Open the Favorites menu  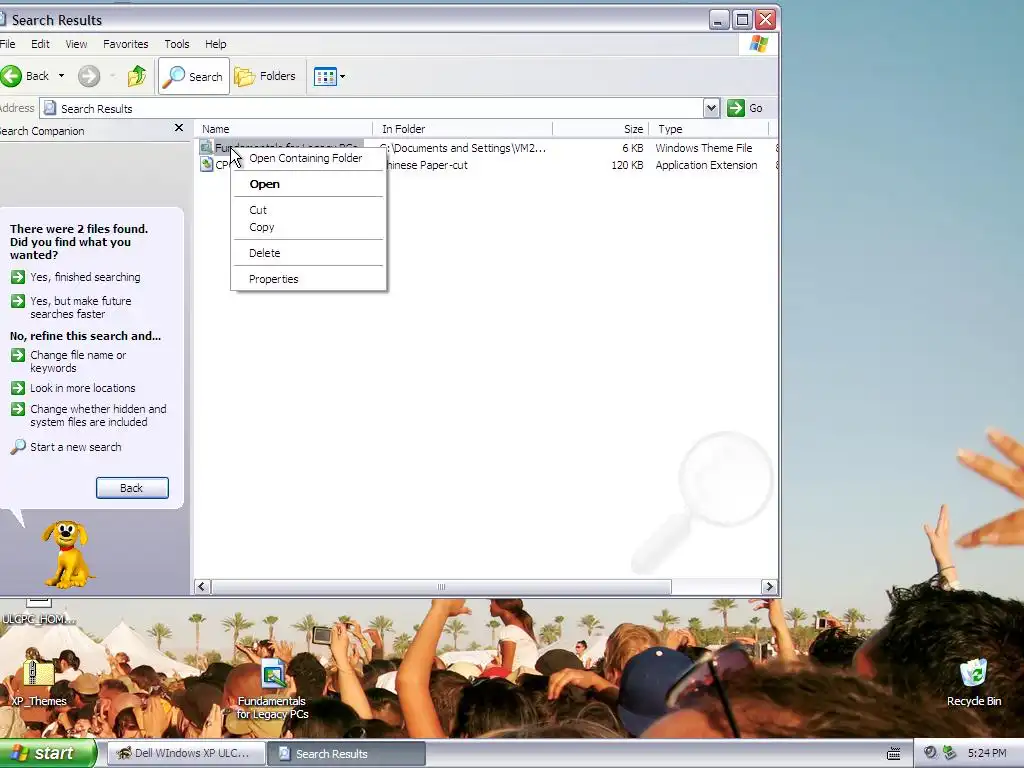(x=125, y=44)
